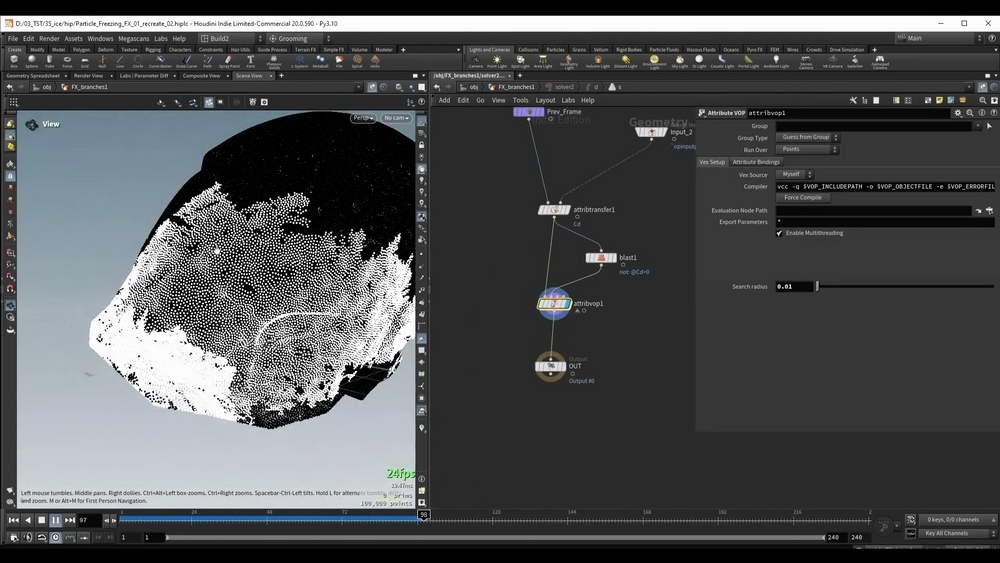1000x563 pixels.
Task: Switch to Render View tab
Action: click(88, 76)
